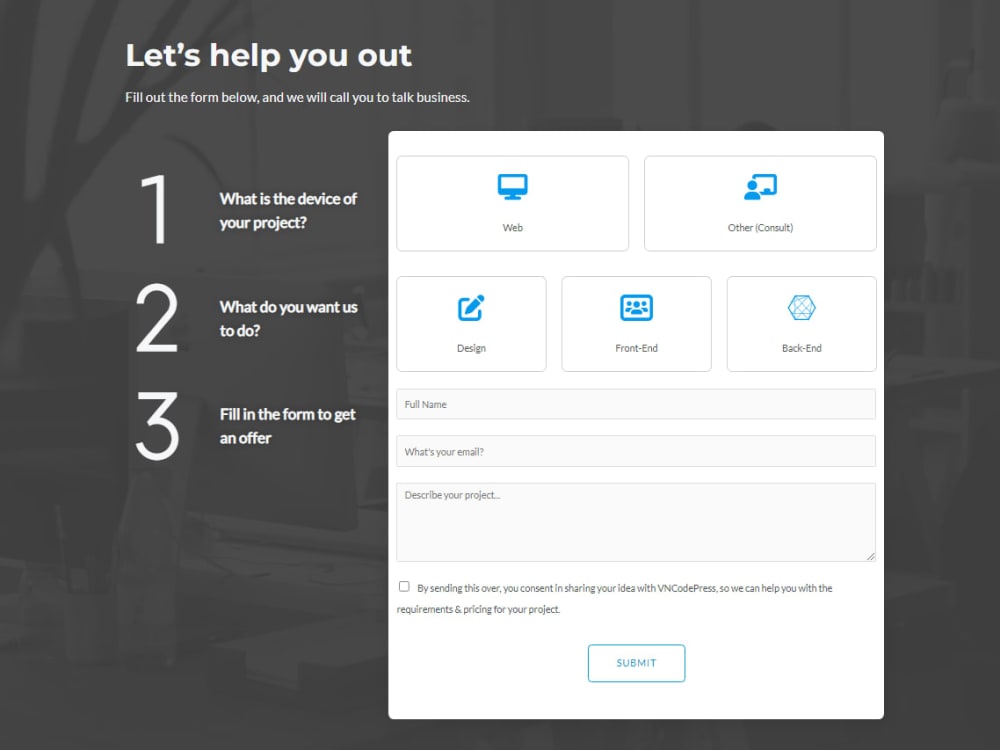Click the Other (Consult) label

pos(760,228)
